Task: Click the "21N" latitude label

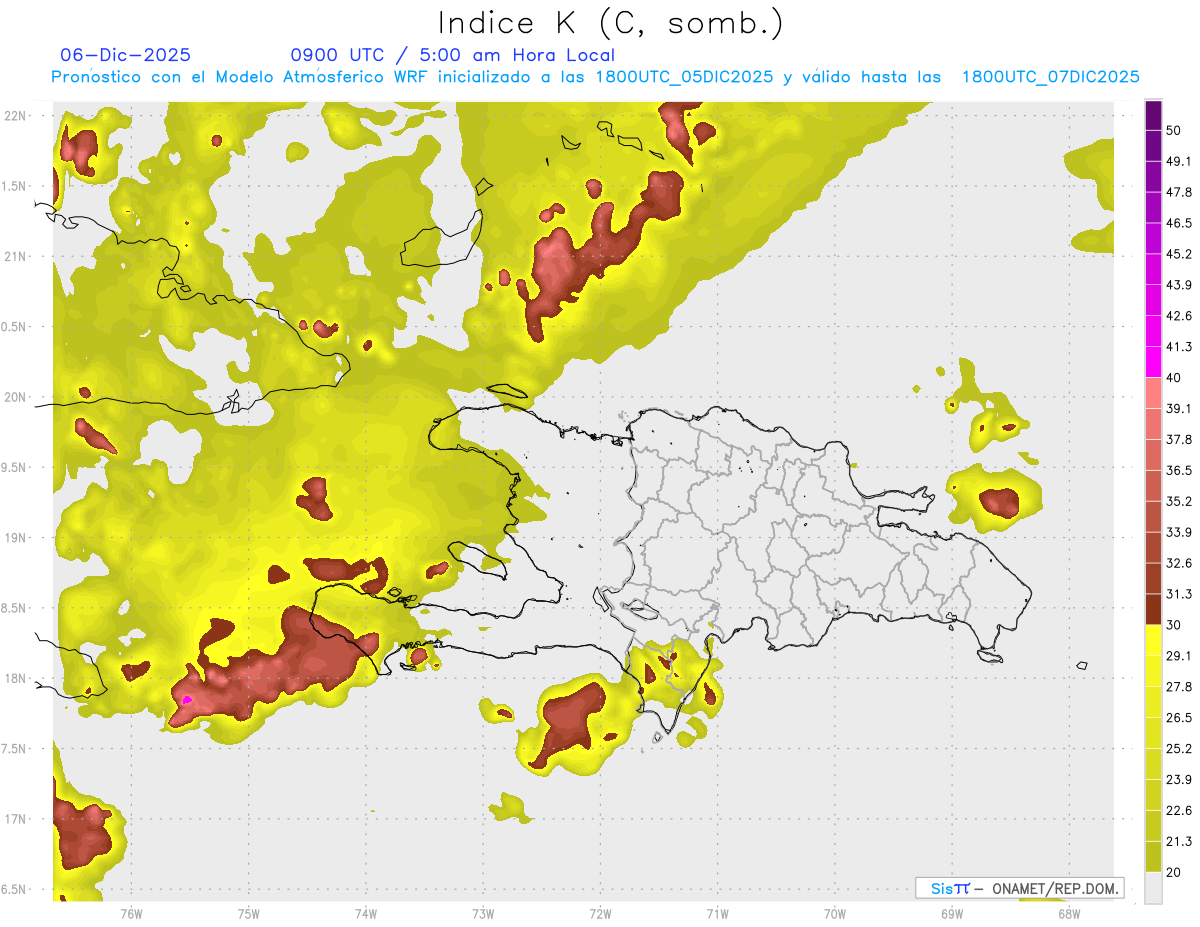Action: 15,256
